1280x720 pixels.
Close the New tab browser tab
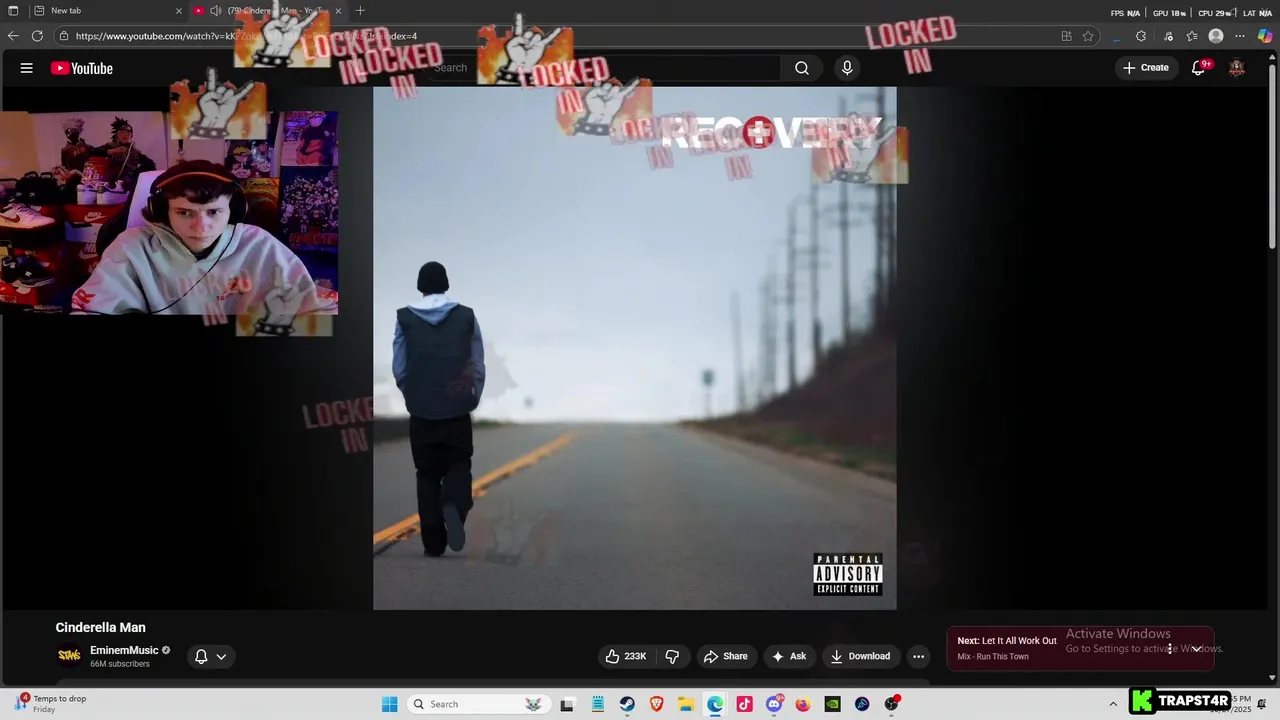[179, 11]
